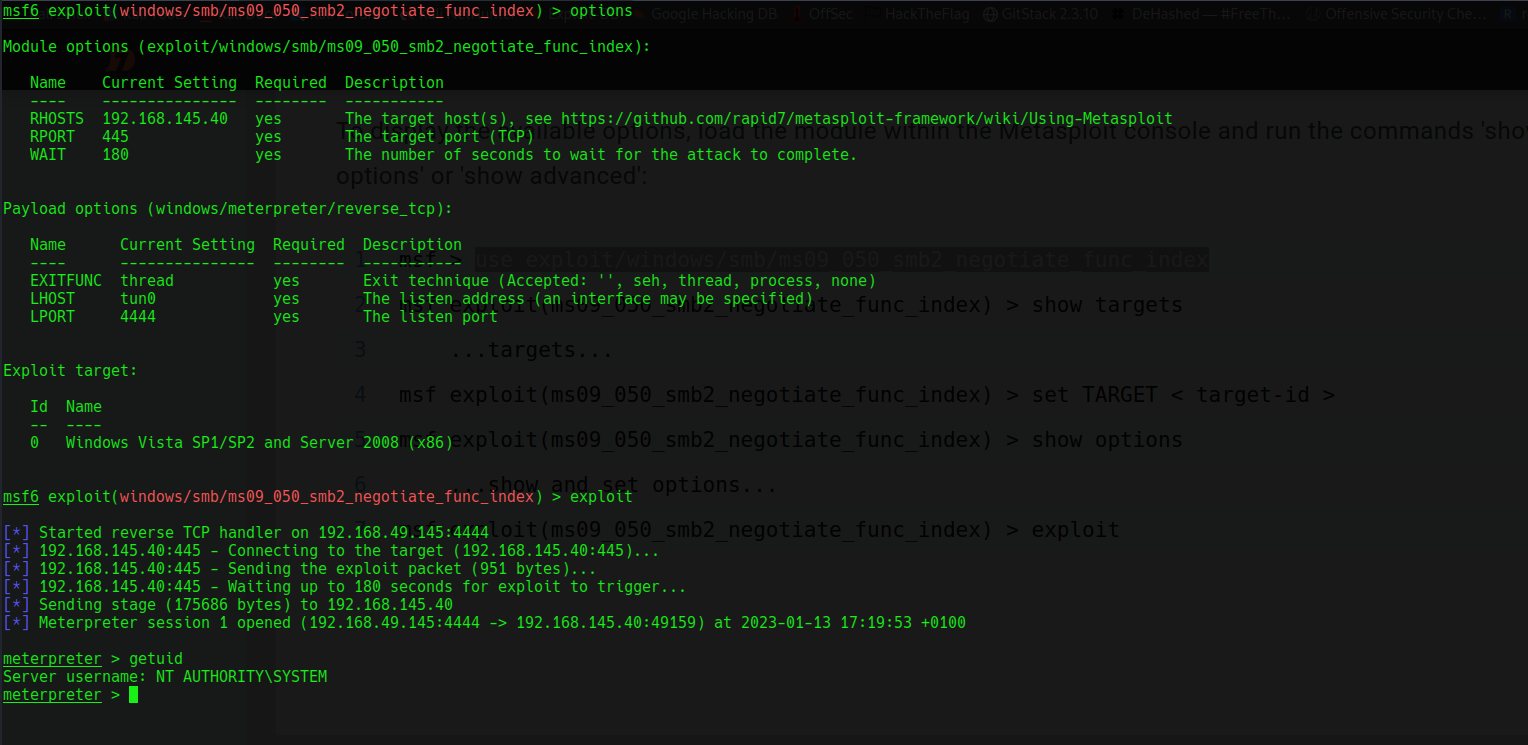
Task: Select the WAIT option name
Action: pyautogui.click(x=48, y=155)
